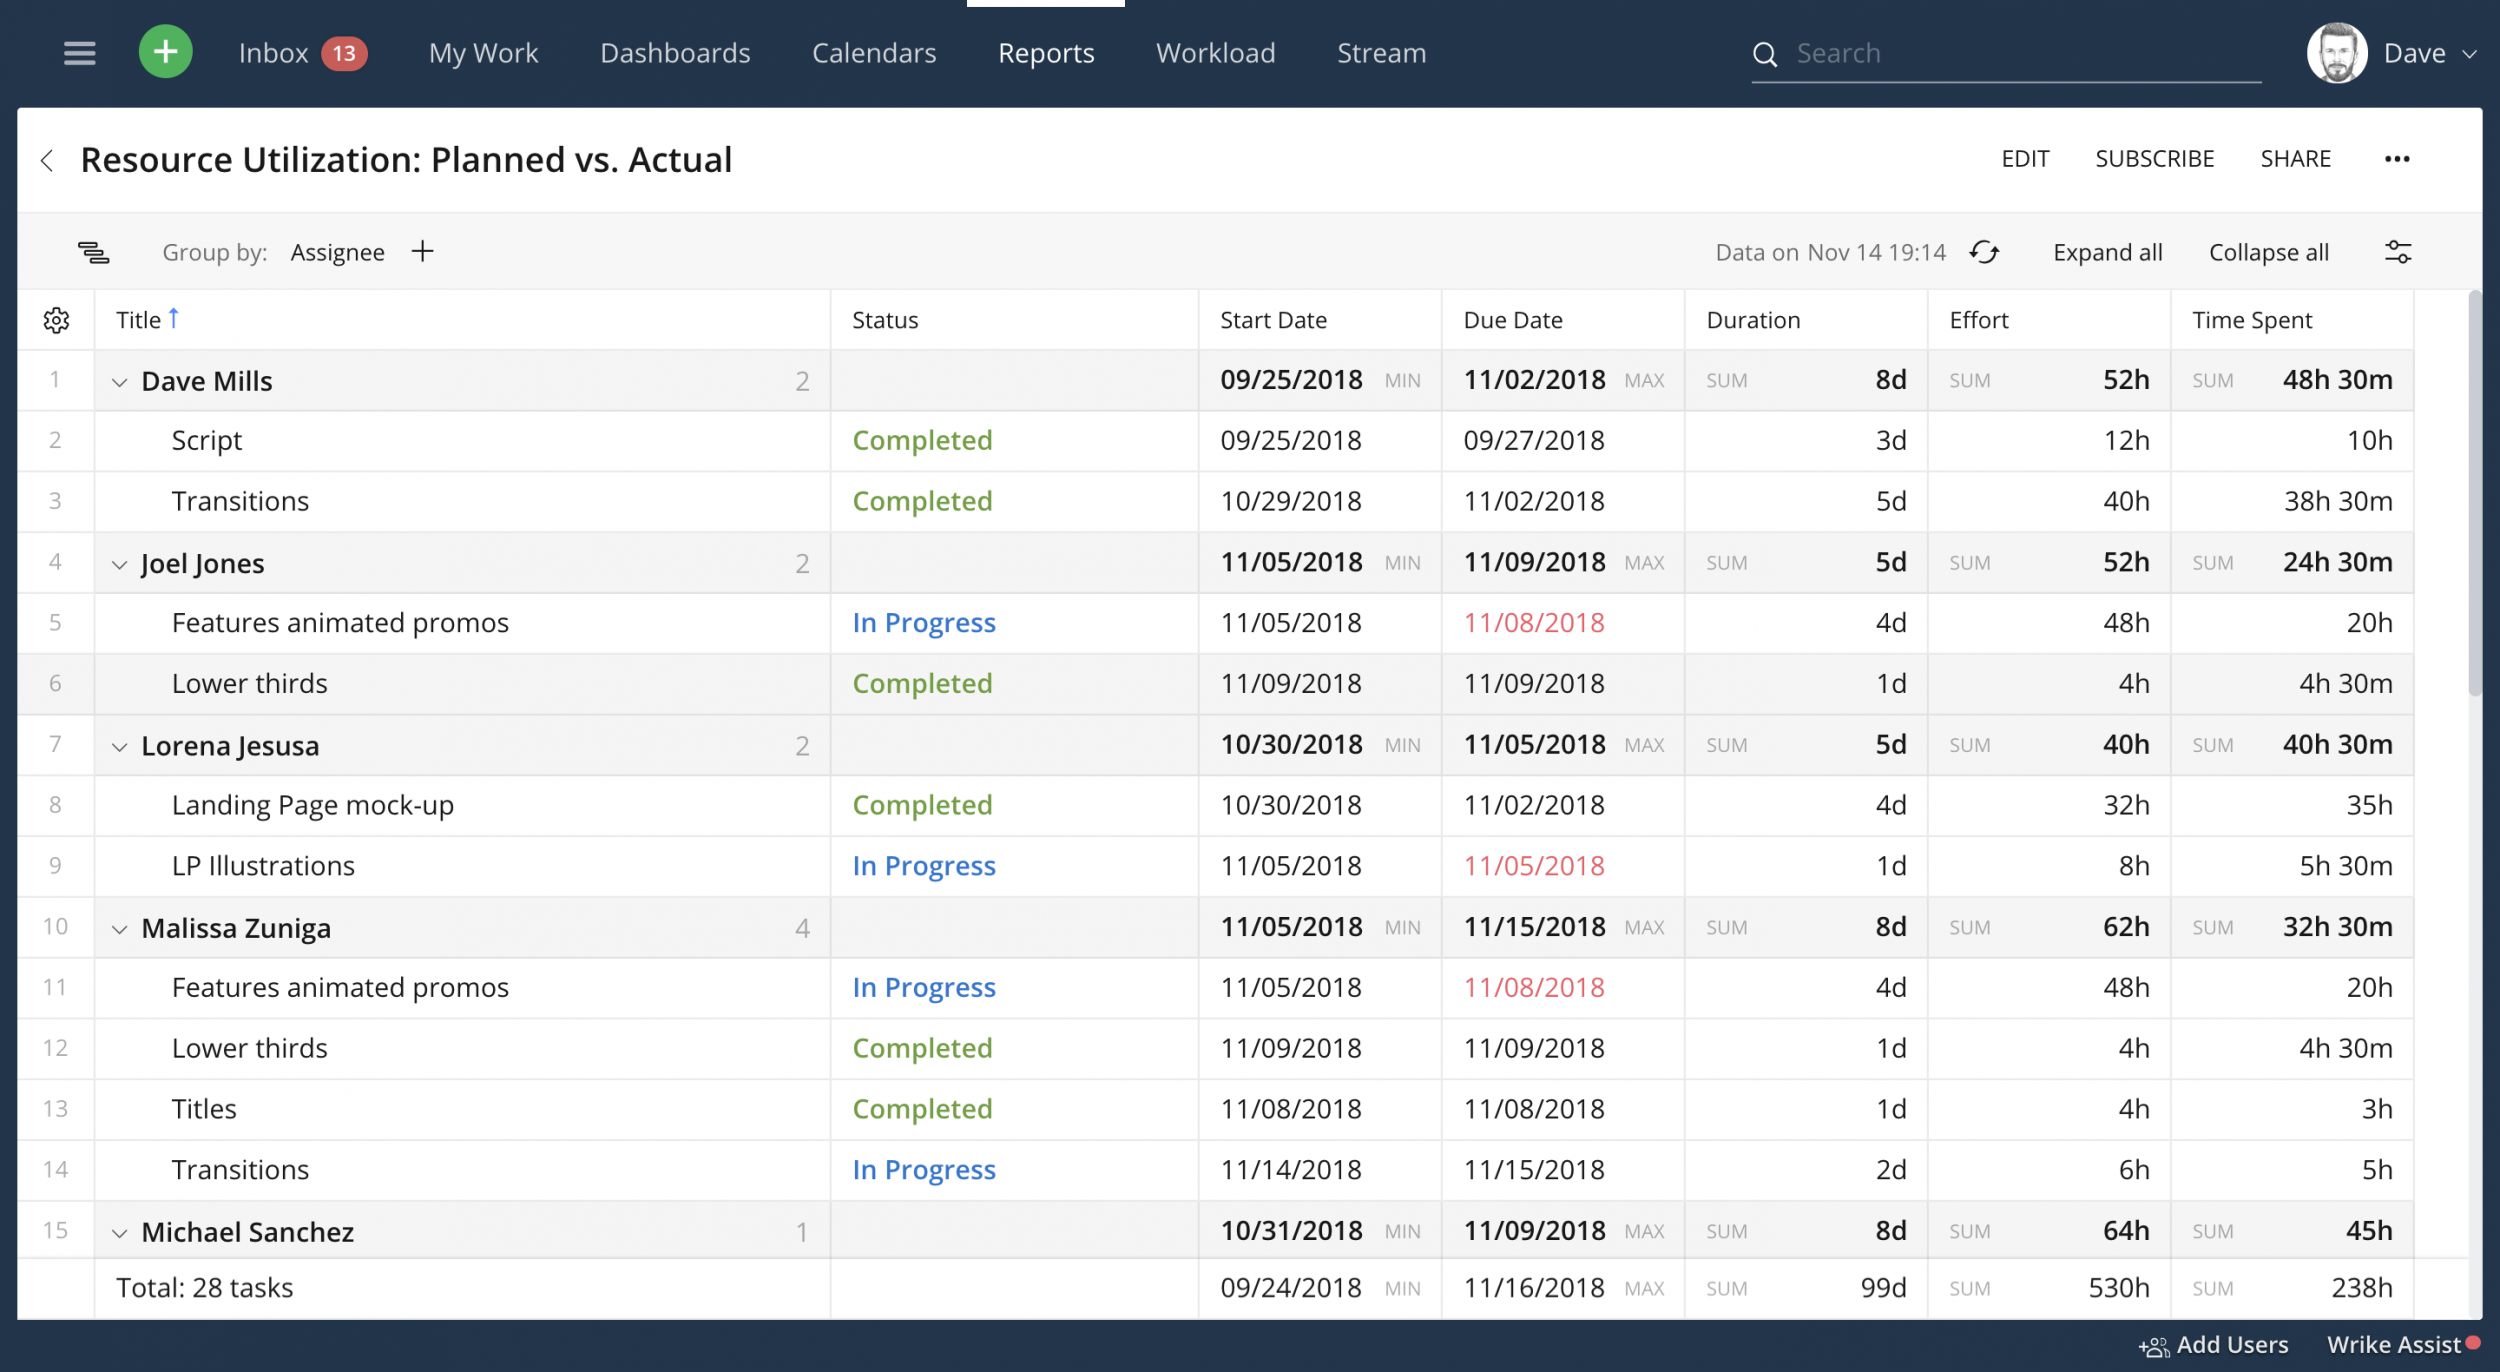Screen dimensions: 2500x1372
Task: Click the search magnifier icon
Action: point(1766,53)
